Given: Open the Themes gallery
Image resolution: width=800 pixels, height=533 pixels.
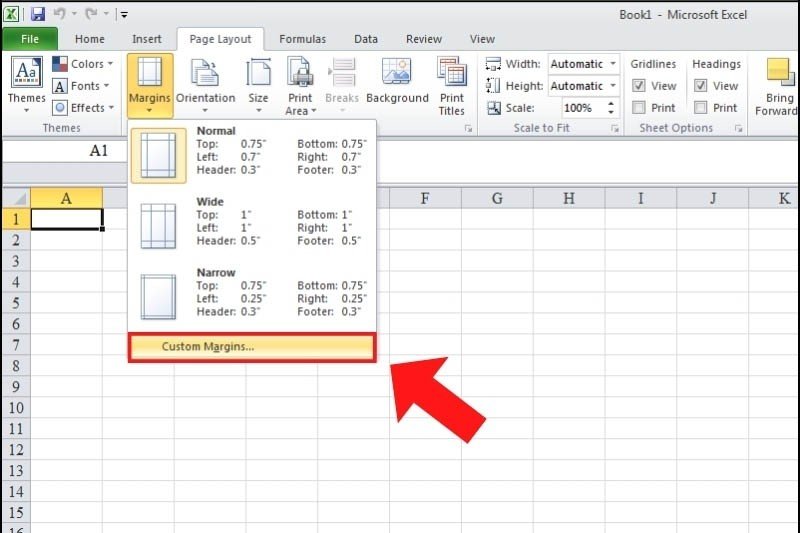Looking at the screenshot, I should pyautogui.click(x=27, y=85).
